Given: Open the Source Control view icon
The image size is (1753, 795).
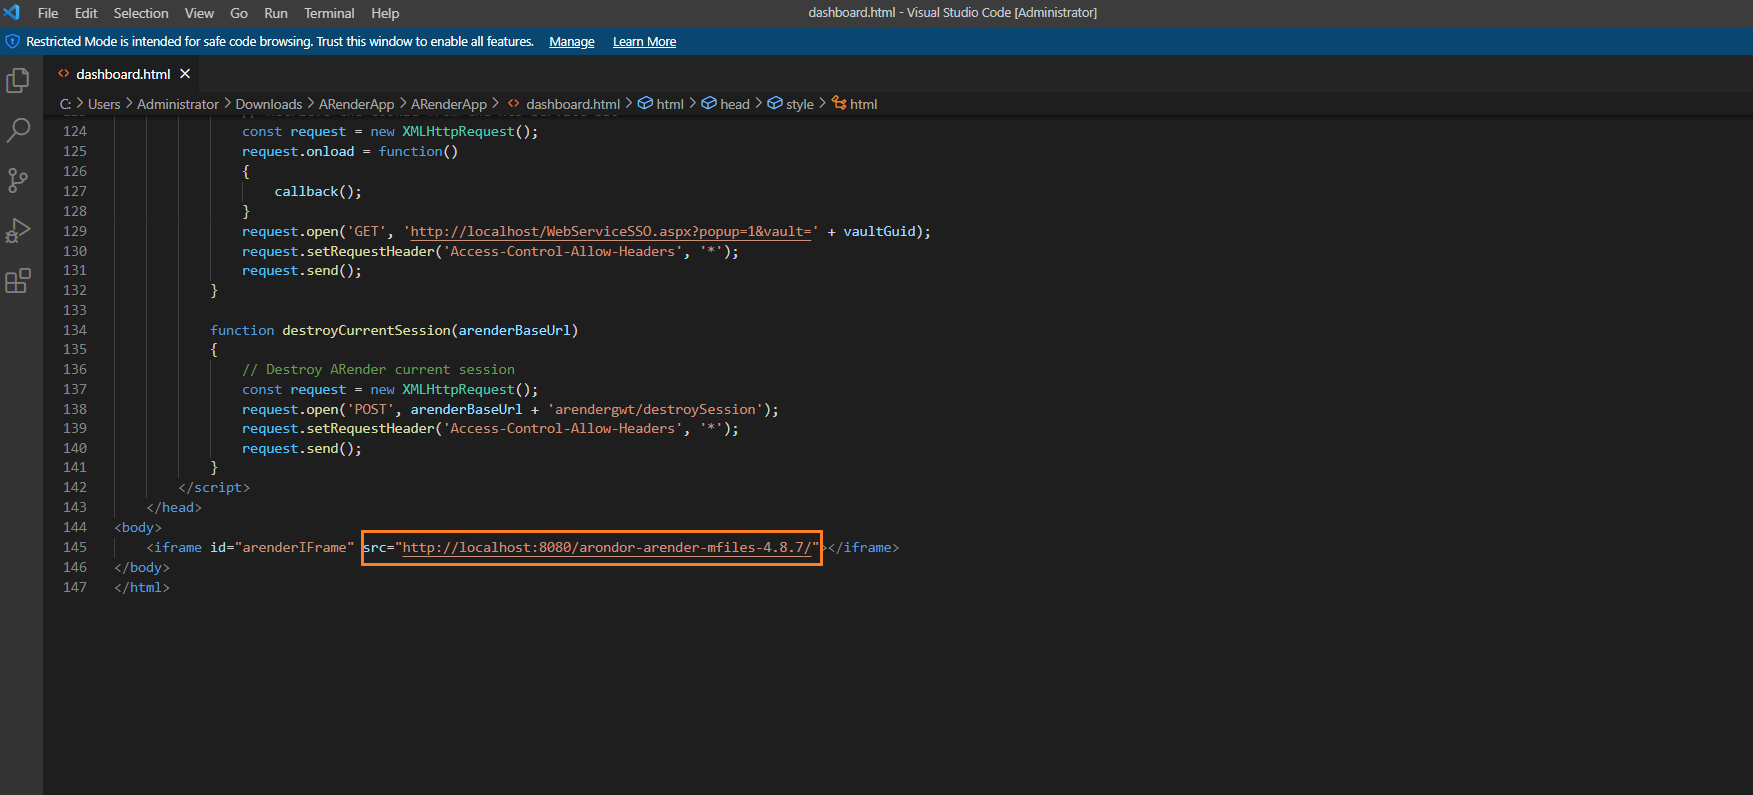Looking at the screenshot, I should coord(18,180).
